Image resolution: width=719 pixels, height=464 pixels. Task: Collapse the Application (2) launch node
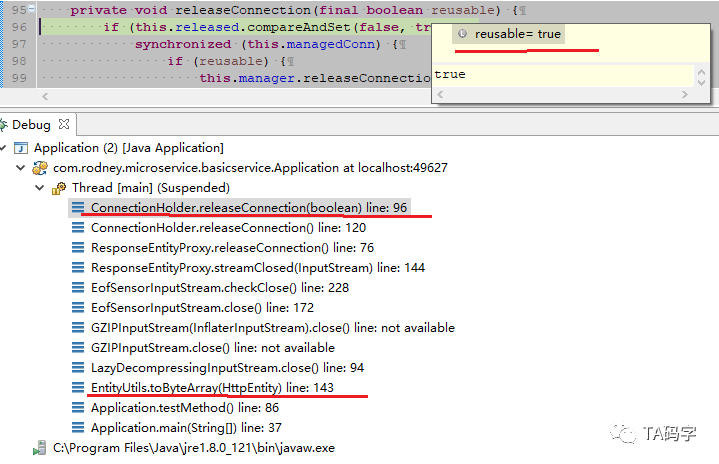(4, 148)
